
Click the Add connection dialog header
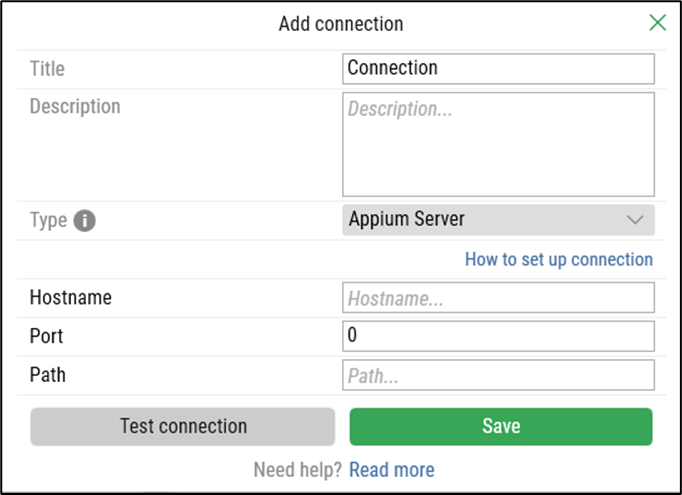[x=341, y=24]
